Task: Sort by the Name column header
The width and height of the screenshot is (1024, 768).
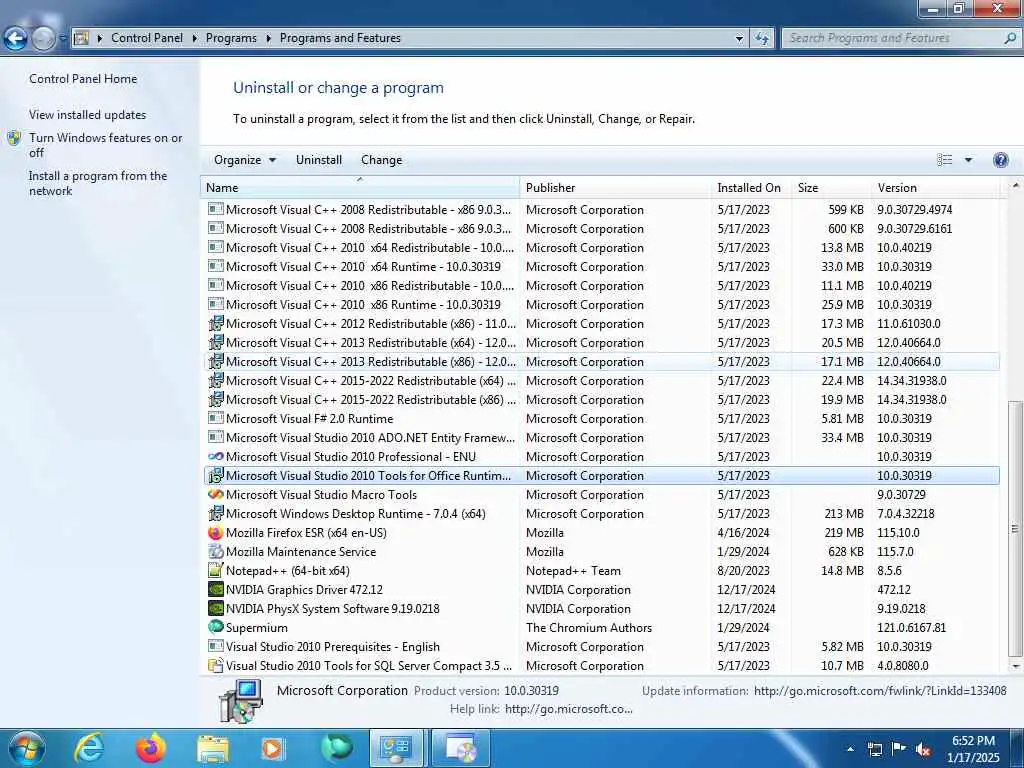Action: click(x=360, y=187)
